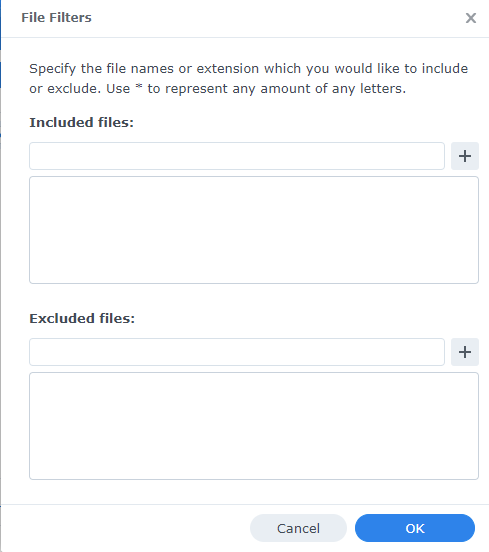Click inside the Included files list box

(254, 230)
